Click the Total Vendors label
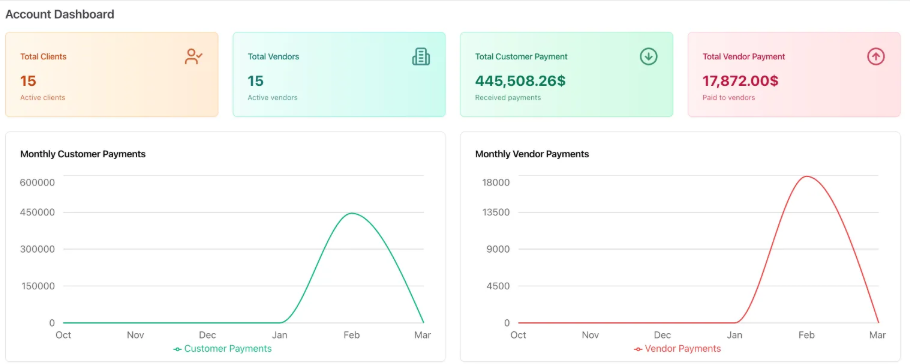This screenshot has height=364, width=910. [273, 57]
